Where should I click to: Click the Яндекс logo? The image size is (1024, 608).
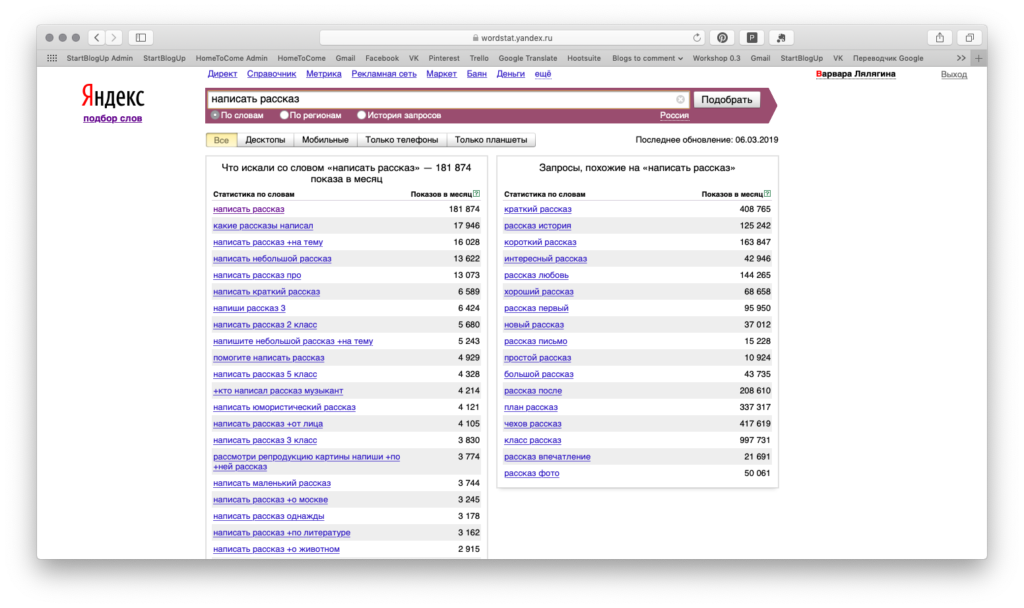(x=113, y=97)
